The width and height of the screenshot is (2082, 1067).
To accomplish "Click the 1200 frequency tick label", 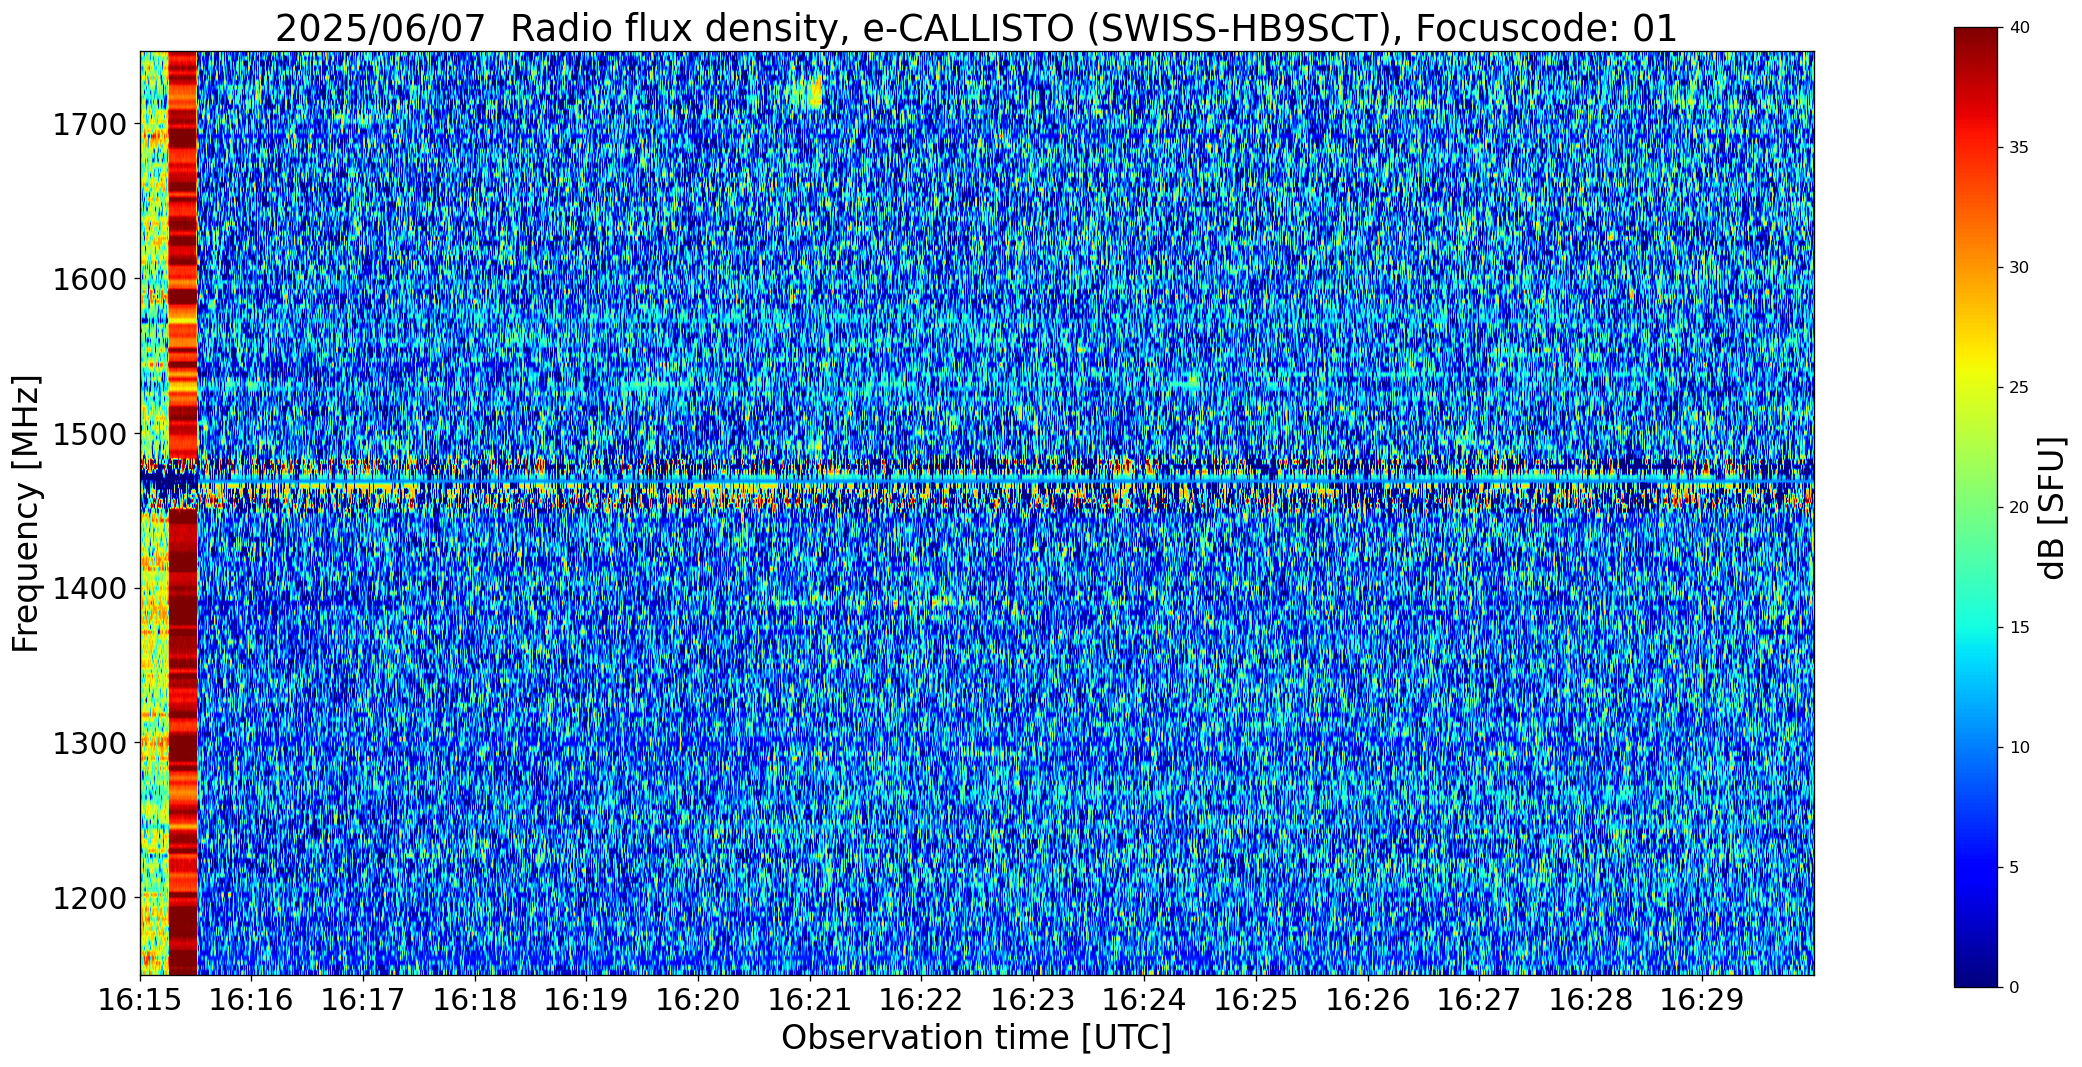I will click(89, 898).
